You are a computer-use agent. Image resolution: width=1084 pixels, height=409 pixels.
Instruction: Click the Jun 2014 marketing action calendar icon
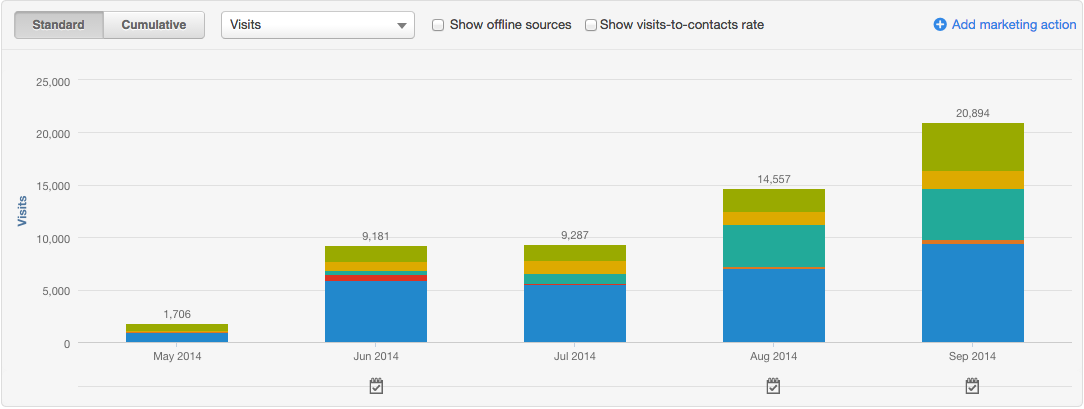coord(376,386)
